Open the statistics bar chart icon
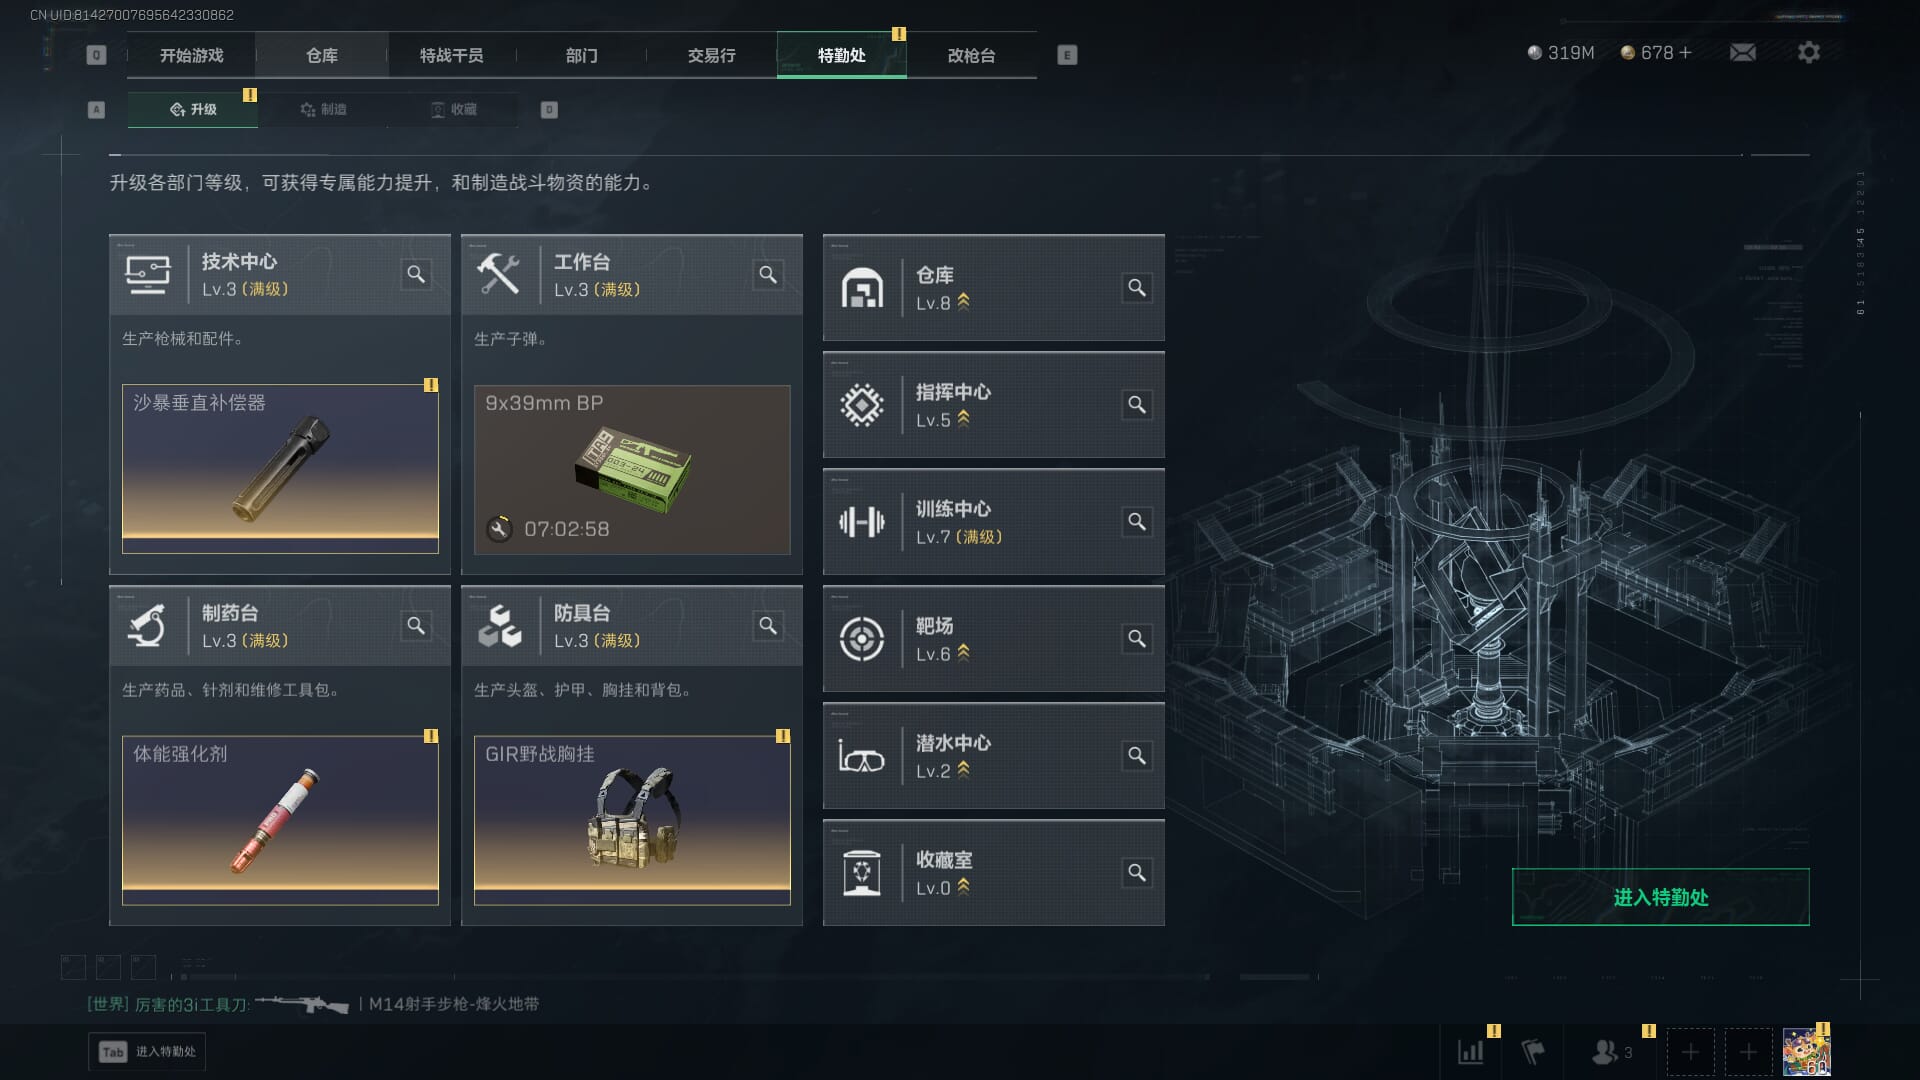 pos(1471,1052)
